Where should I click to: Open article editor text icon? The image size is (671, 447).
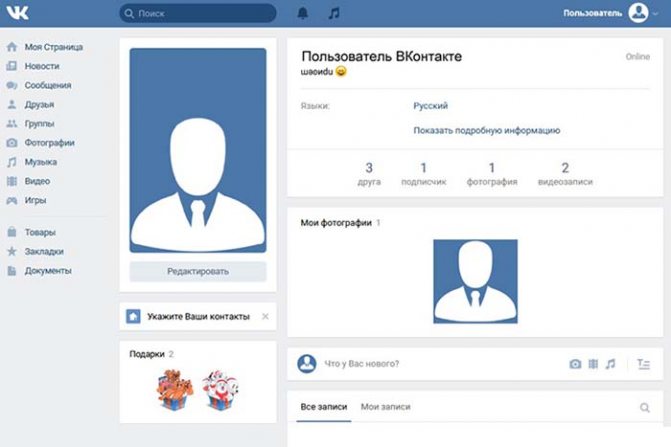pos(644,364)
